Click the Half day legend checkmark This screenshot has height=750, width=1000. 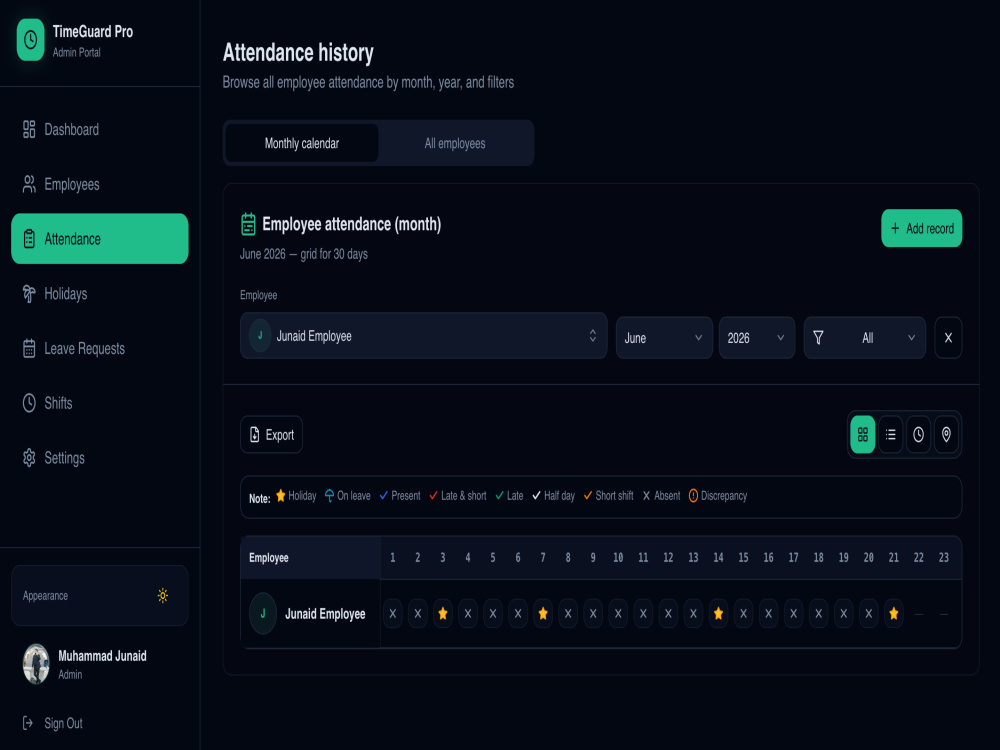point(536,496)
